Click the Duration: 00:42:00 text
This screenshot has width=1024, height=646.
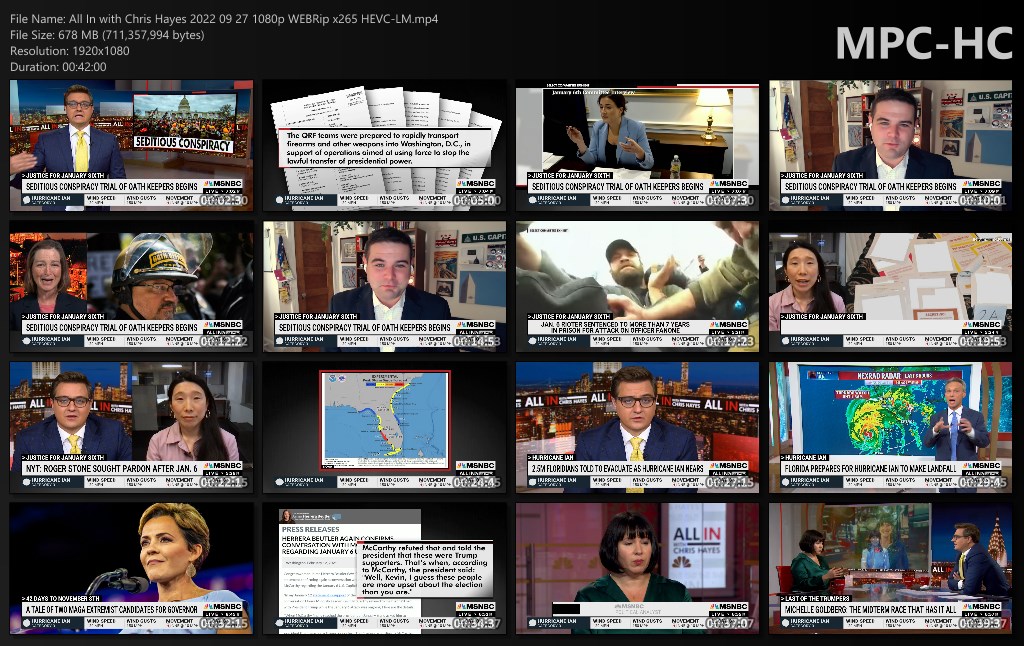[58, 67]
